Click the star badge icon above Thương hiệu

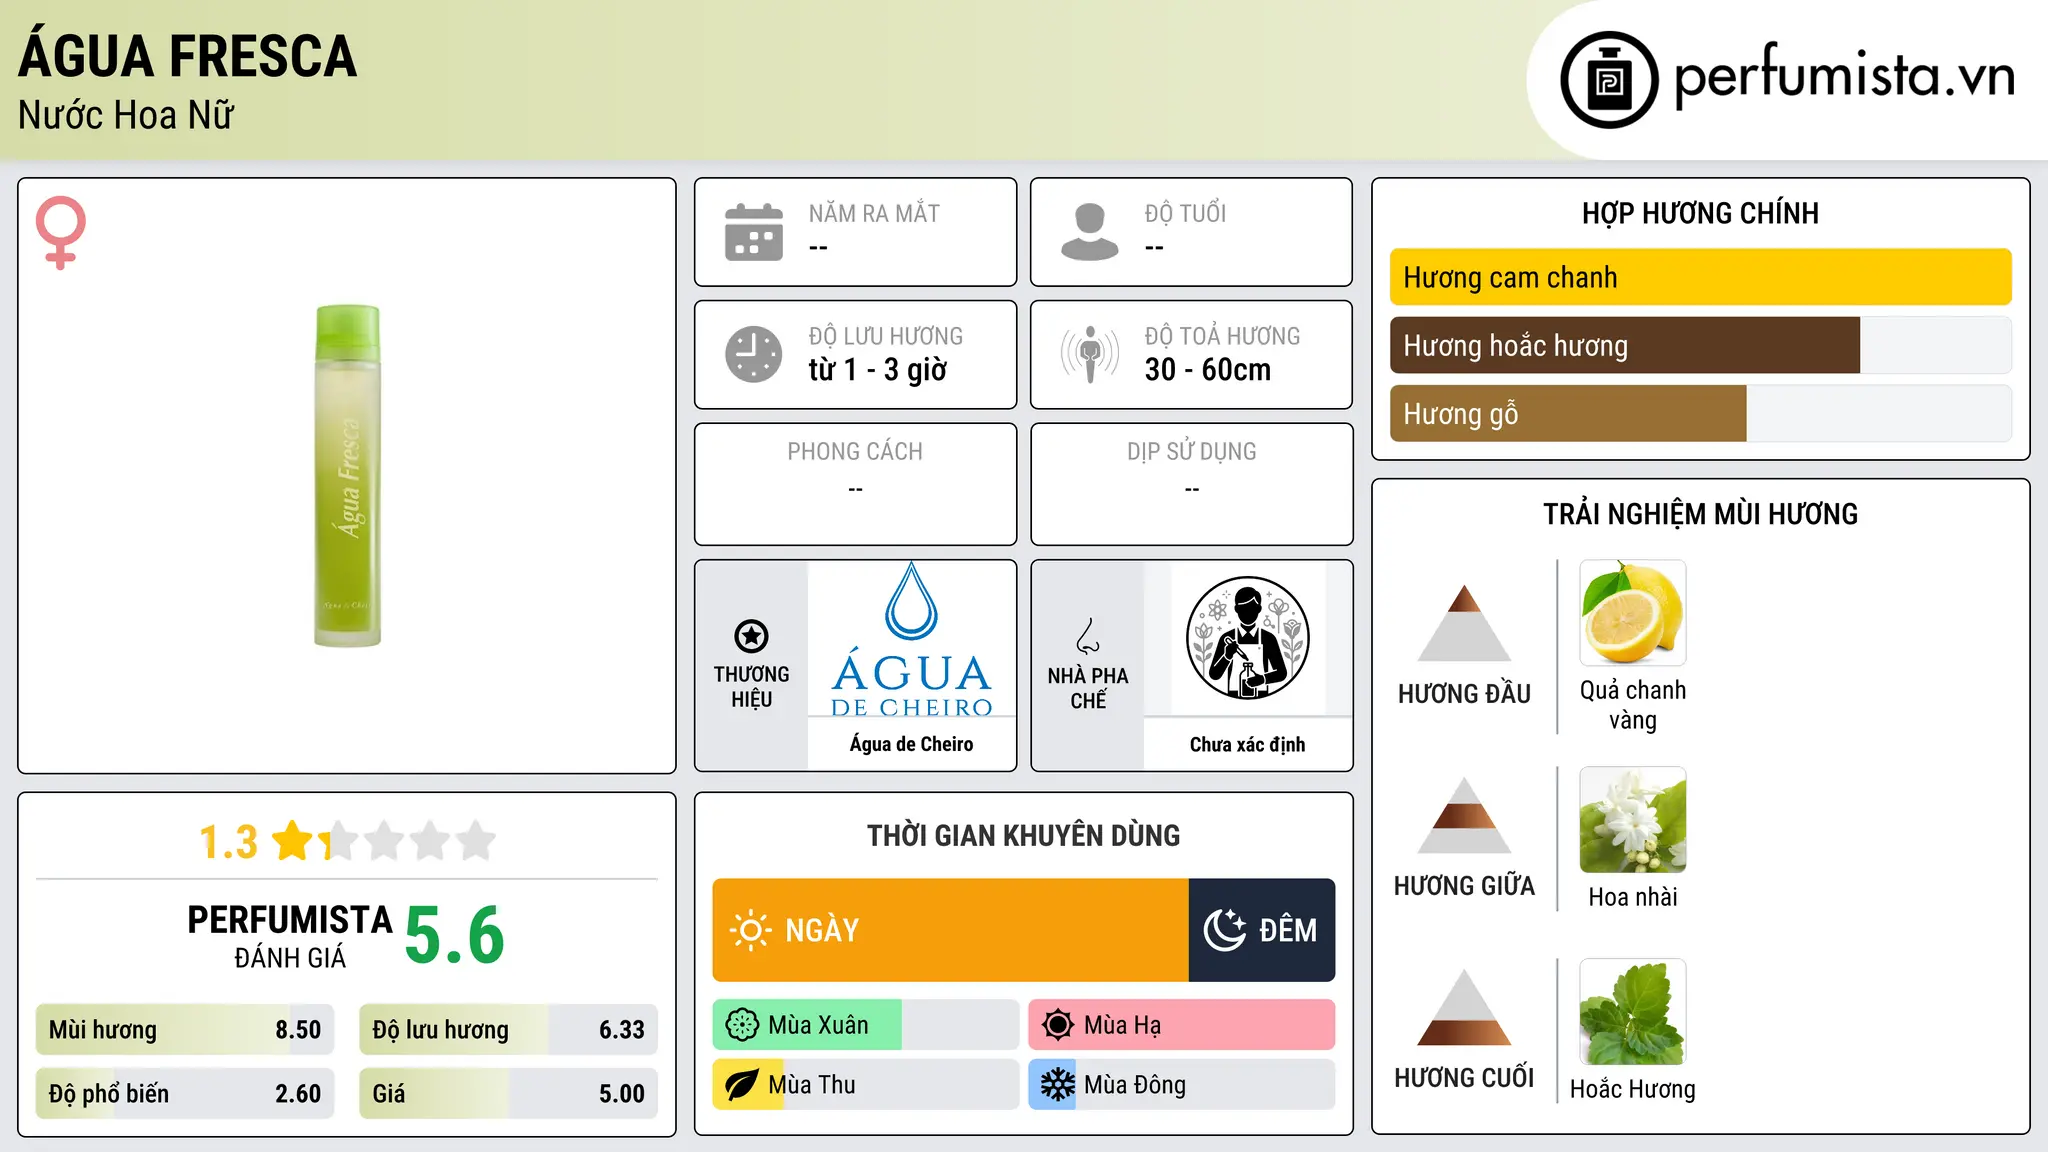[x=751, y=636]
